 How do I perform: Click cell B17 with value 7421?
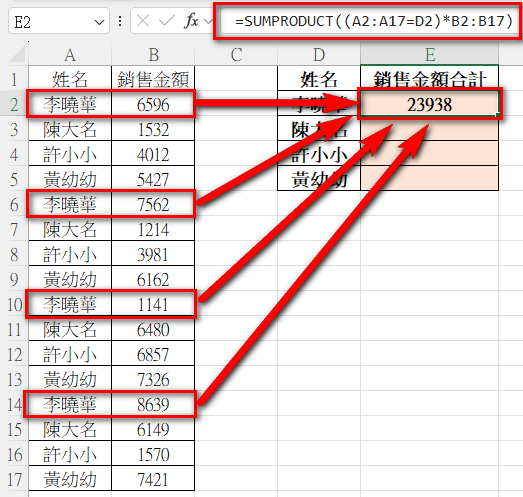pos(153,479)
